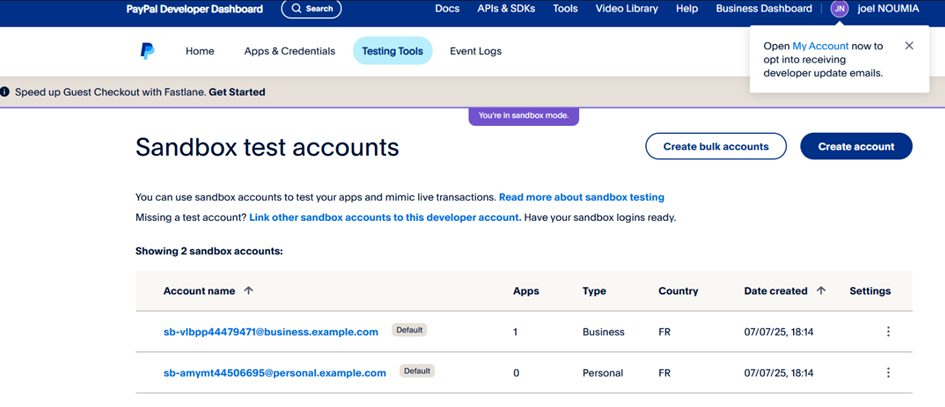The image size is (945, 407).
Task: Click the PayPal logo icon
Action: [x=147, y=51]
